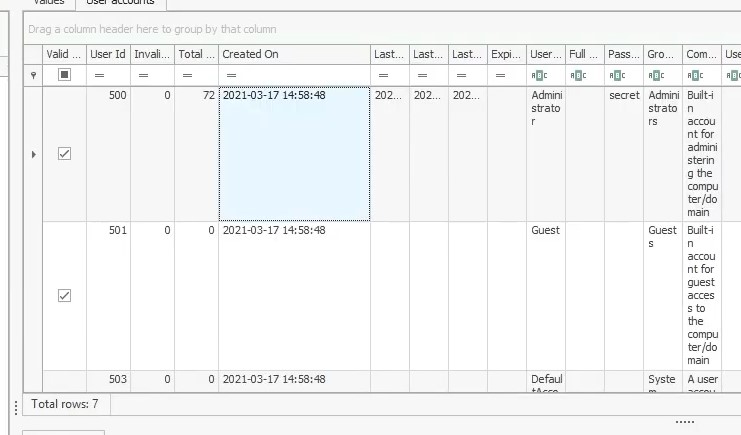Sort by the User Id column header

coord(108,54)
